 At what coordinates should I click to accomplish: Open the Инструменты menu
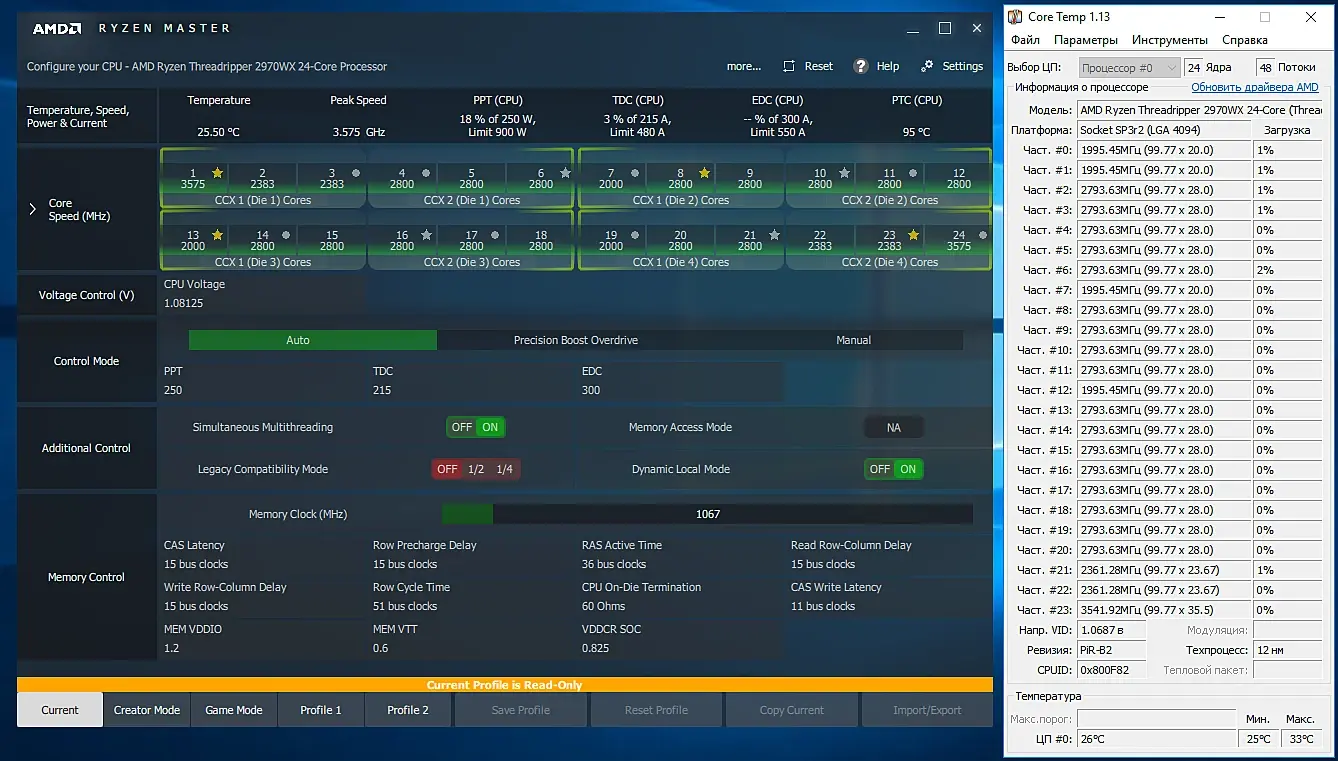click(x=1169, y=40)
